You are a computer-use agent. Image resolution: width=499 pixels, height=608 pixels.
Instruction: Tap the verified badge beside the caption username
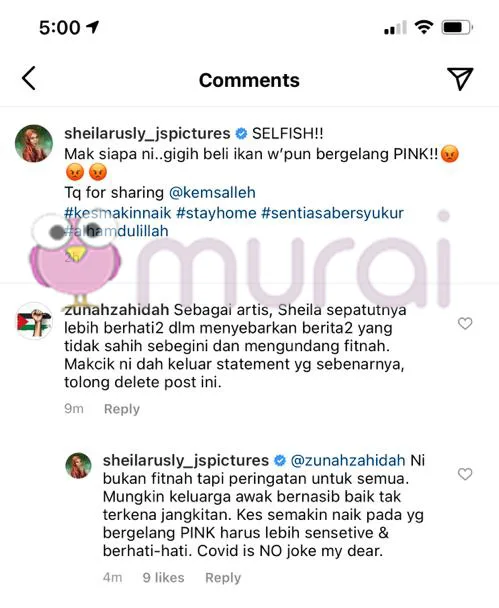click(241, 133)
